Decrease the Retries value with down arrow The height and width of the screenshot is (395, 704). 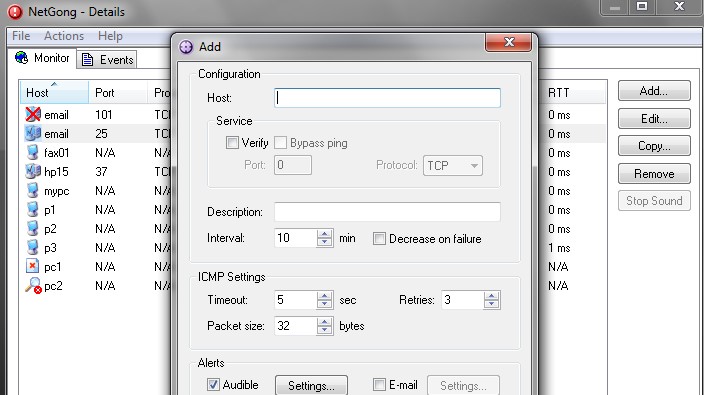tap(492, 304)
